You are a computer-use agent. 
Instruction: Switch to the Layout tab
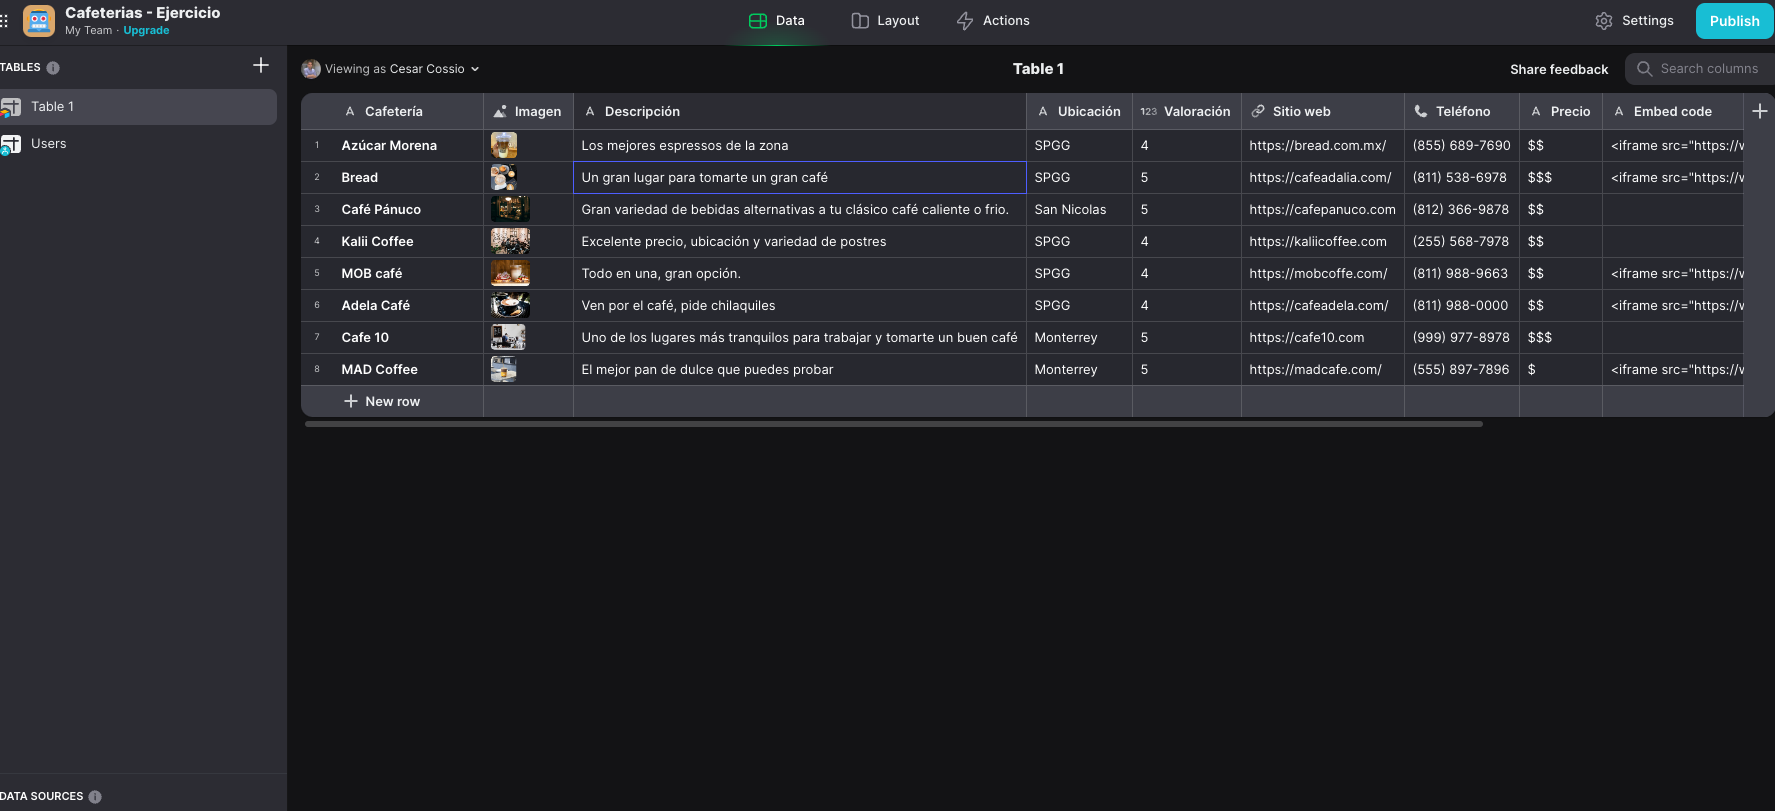click(885, 21)
